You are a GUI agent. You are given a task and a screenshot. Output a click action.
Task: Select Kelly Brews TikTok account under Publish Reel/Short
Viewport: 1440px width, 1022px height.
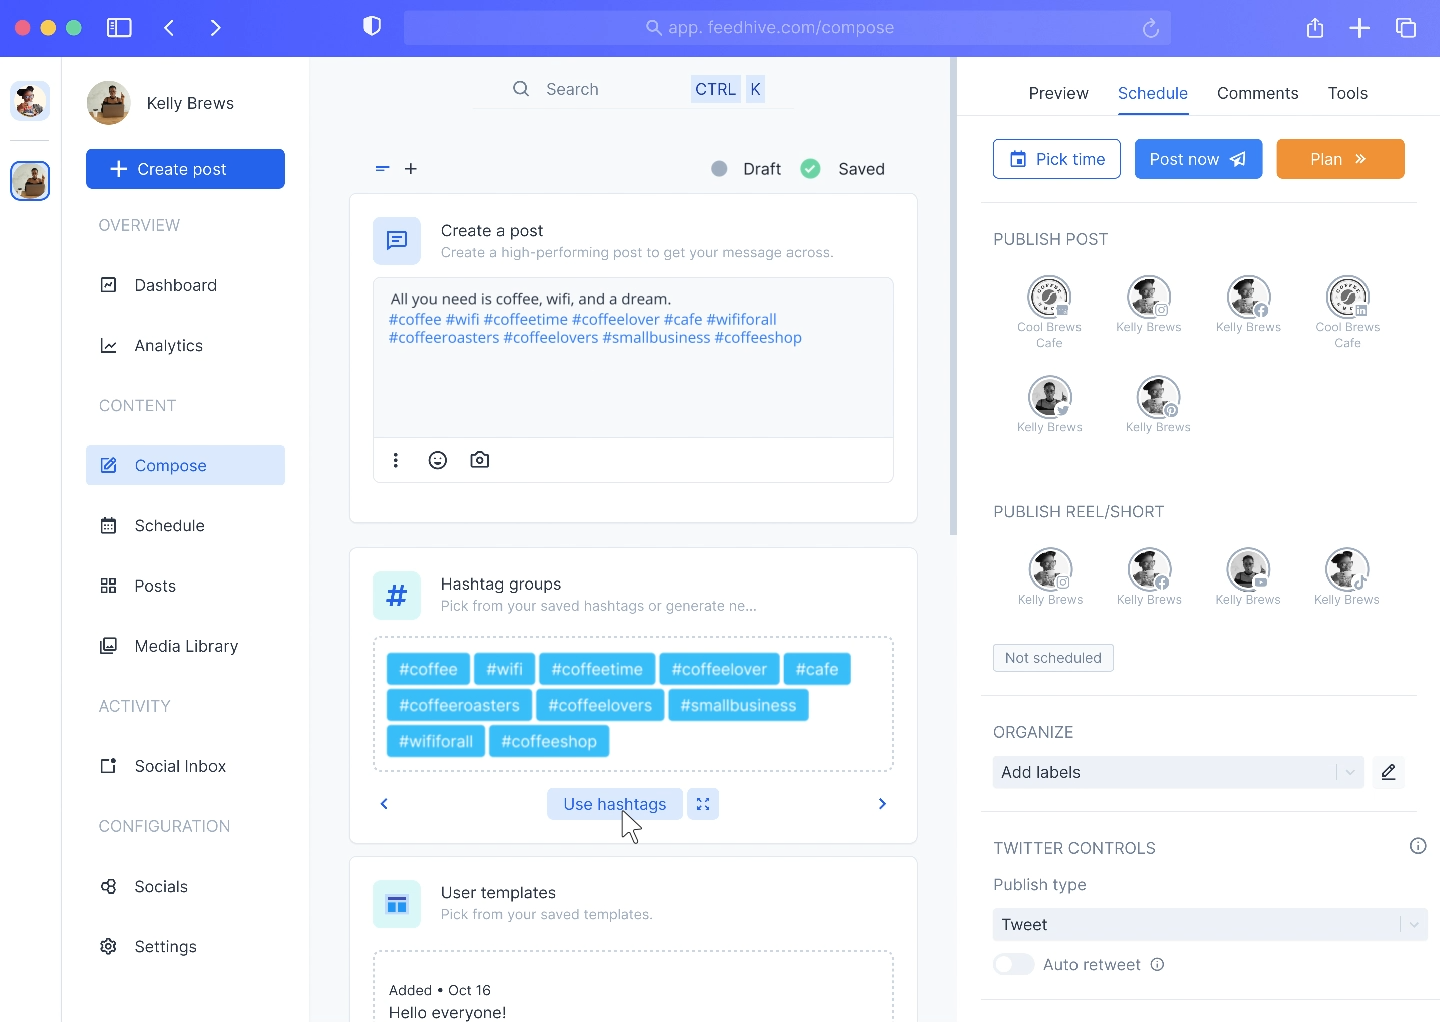pyautogui.click(x=1347, y=570)
